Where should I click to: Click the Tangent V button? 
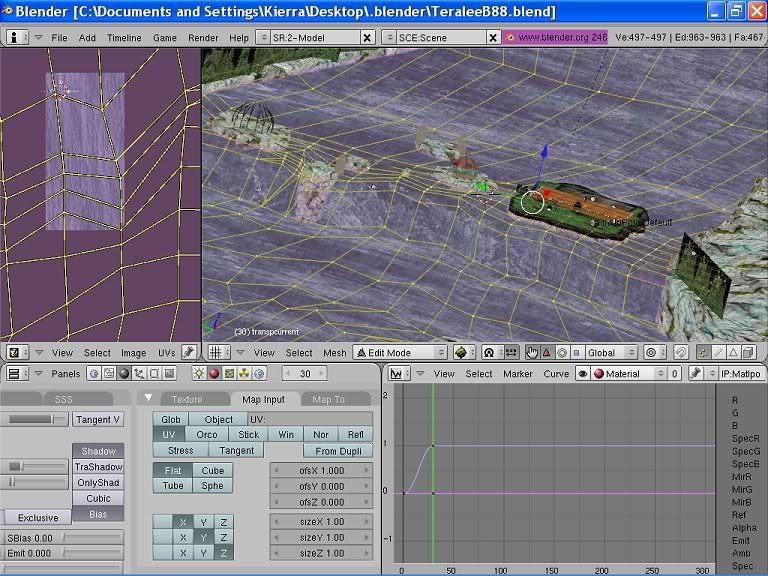point(98,419)
